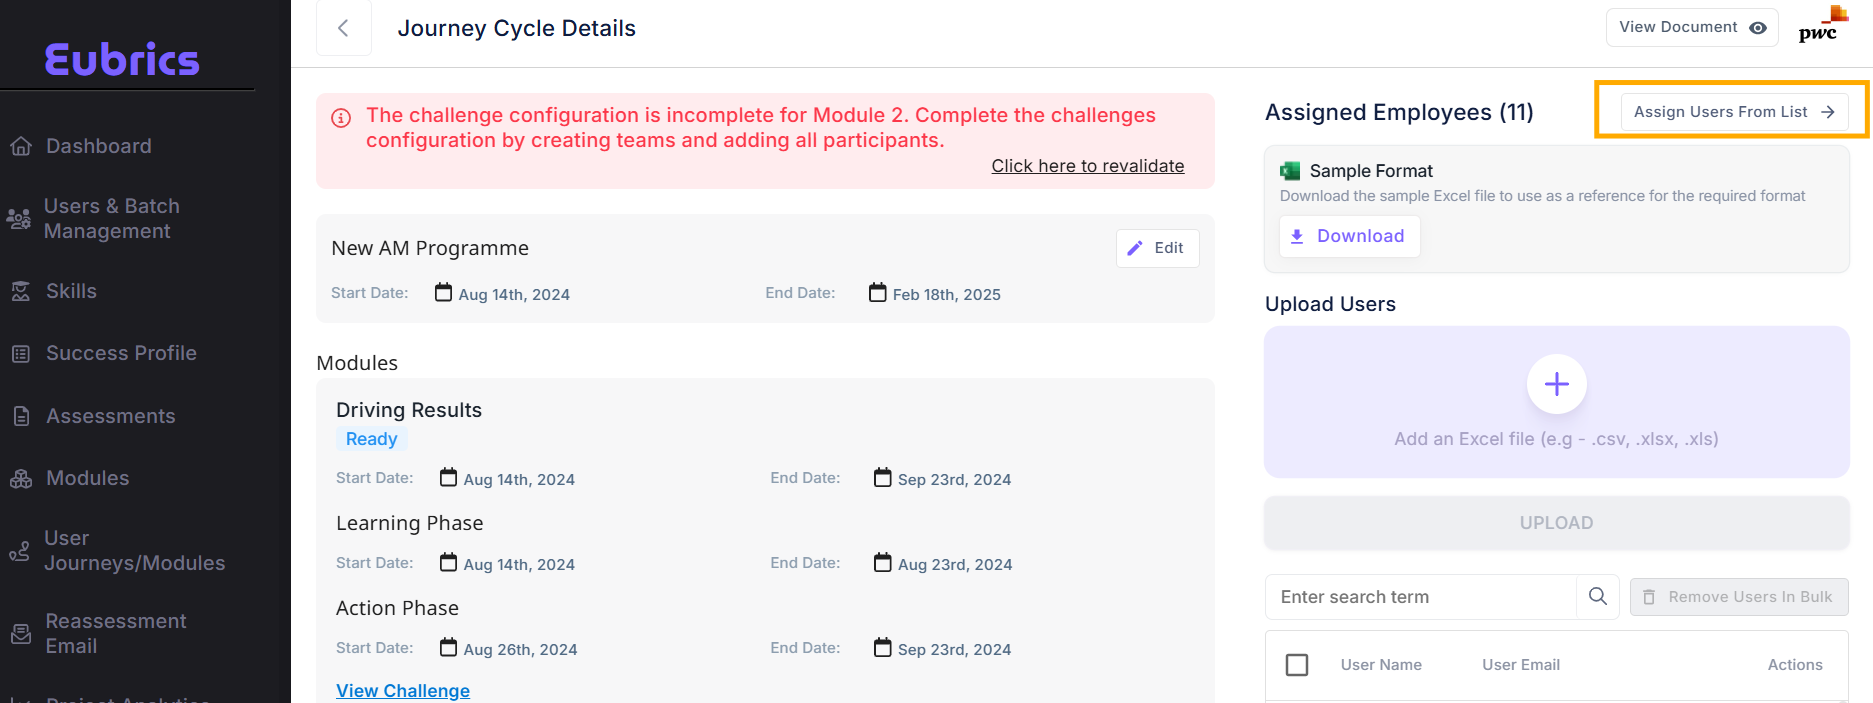Screen dimensions: 1873x703
Task: Click Assign Users From List
Action: 1733,112
